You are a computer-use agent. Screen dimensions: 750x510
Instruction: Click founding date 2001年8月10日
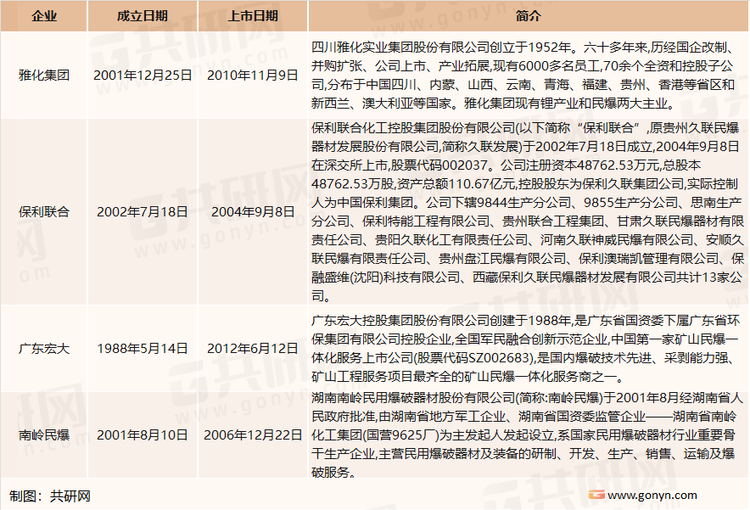coord(143,435)
